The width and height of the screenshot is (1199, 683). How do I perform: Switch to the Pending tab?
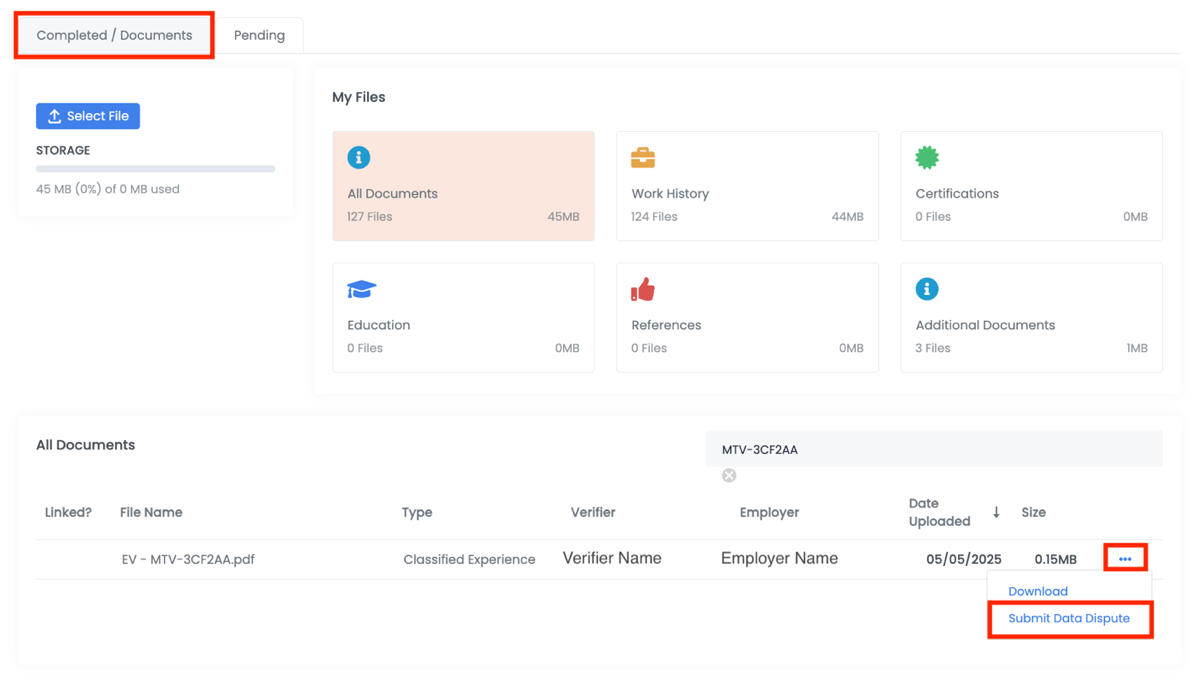click(259, 35)
